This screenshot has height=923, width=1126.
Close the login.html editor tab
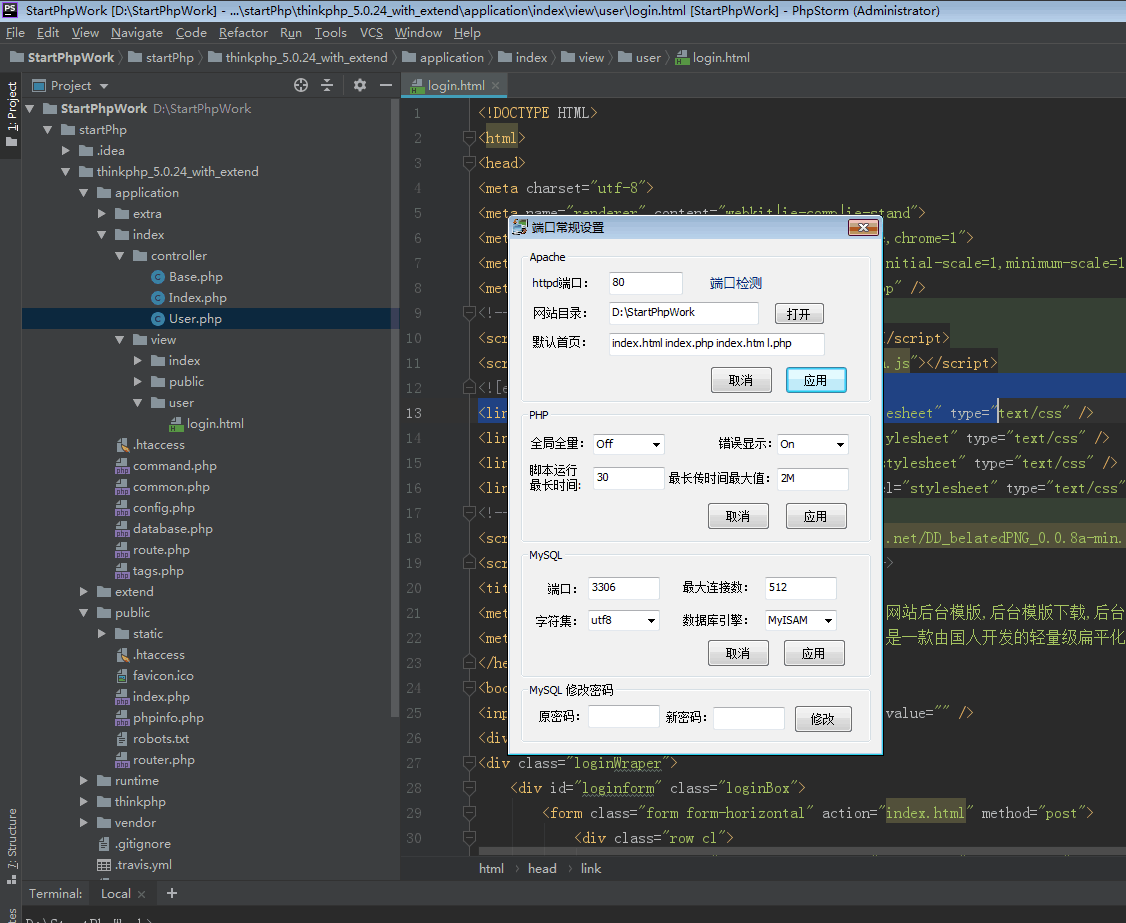(x=496, y=86)
